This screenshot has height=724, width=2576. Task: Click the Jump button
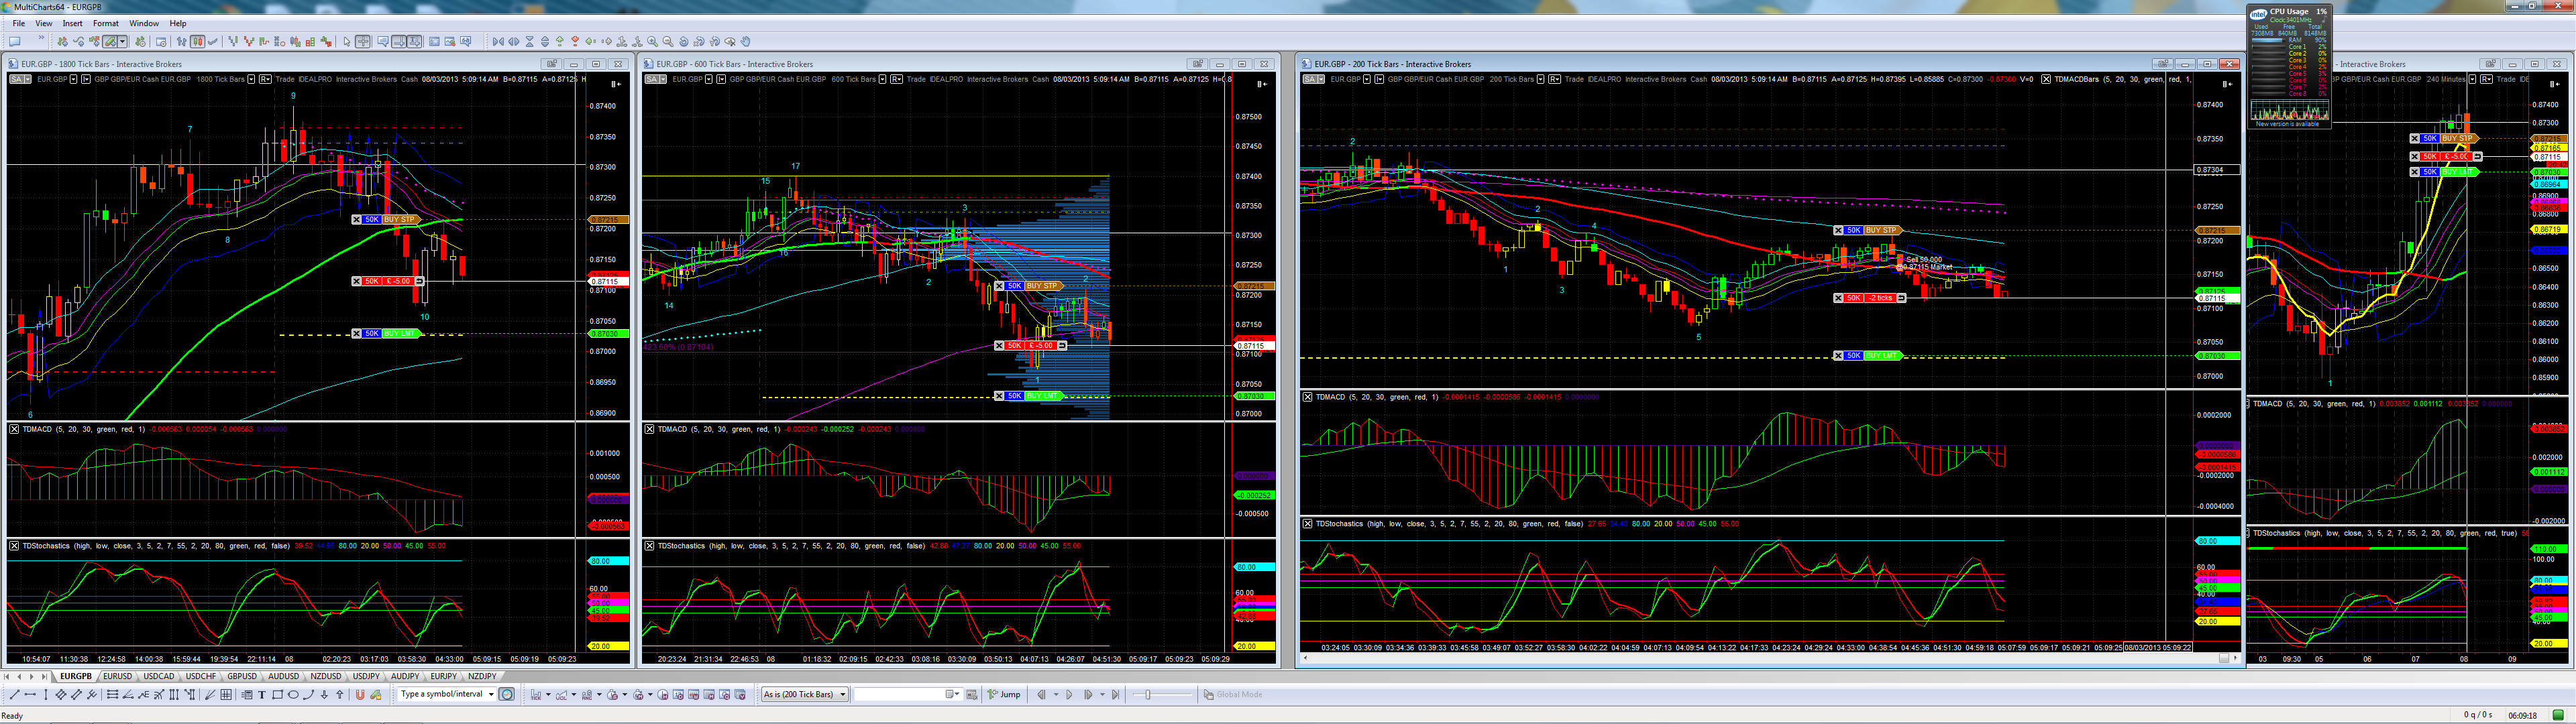point(1005,694)
